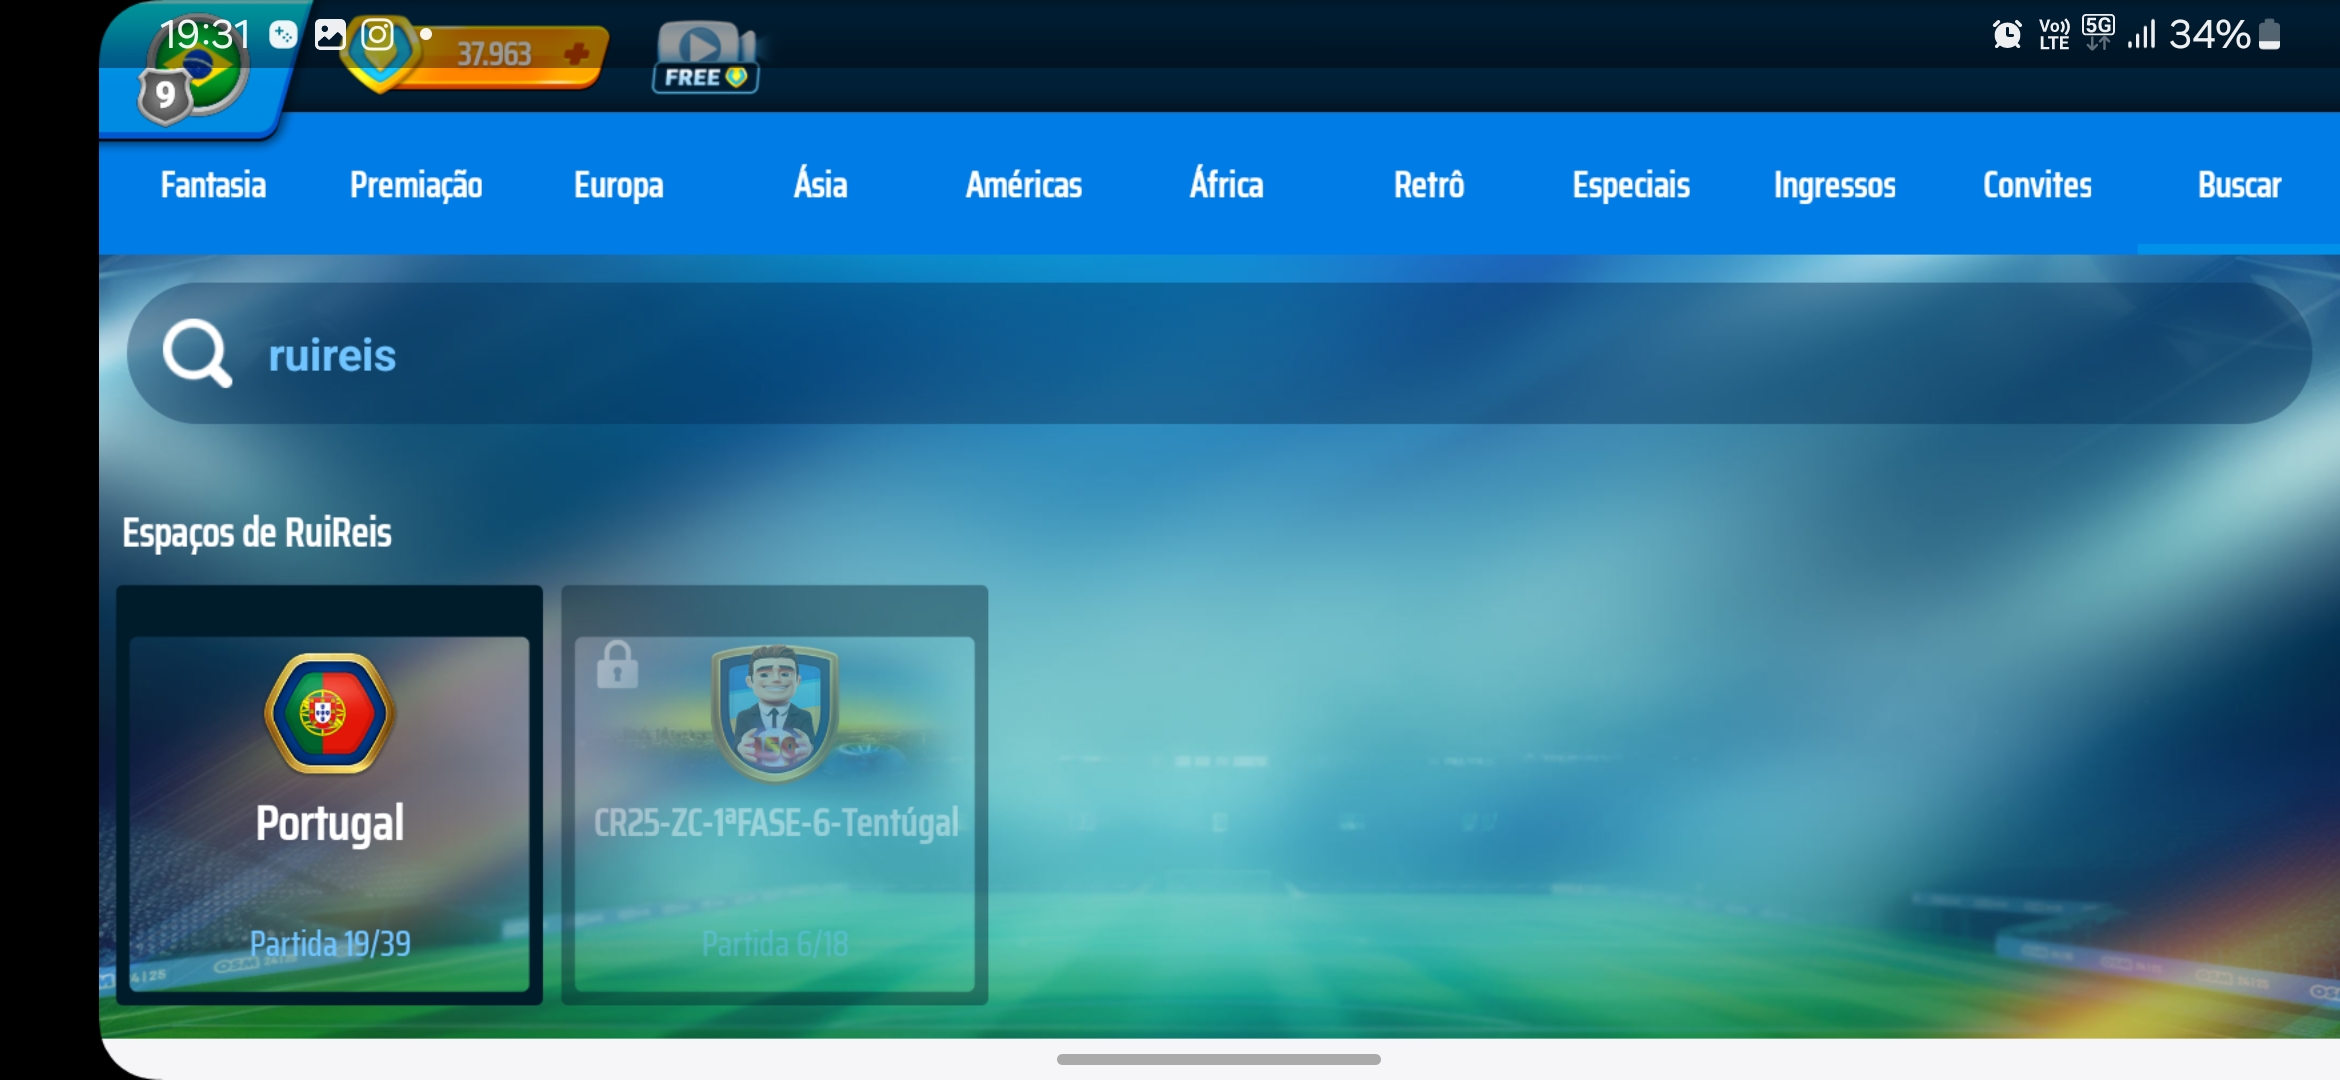
Task: Switch to the Especiais tab
Action: pyautogui.click(x=1631, y=185)
